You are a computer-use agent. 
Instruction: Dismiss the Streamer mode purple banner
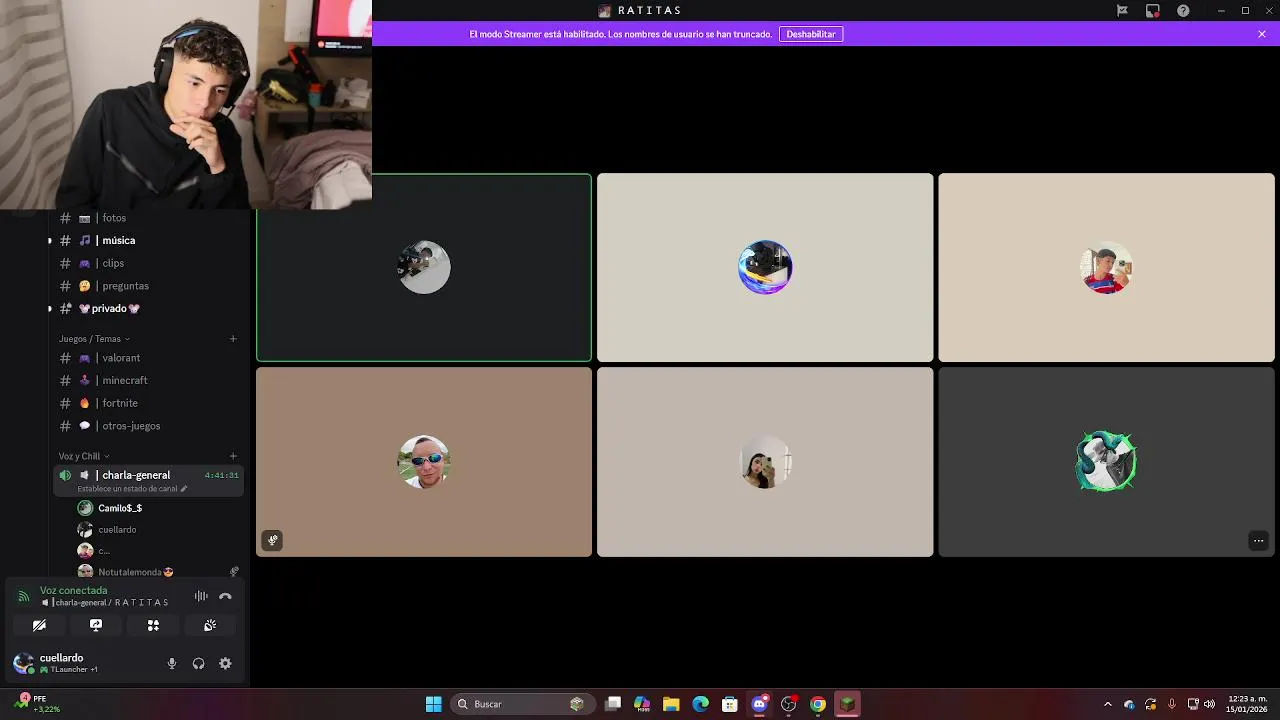[x=1262, y=34]
